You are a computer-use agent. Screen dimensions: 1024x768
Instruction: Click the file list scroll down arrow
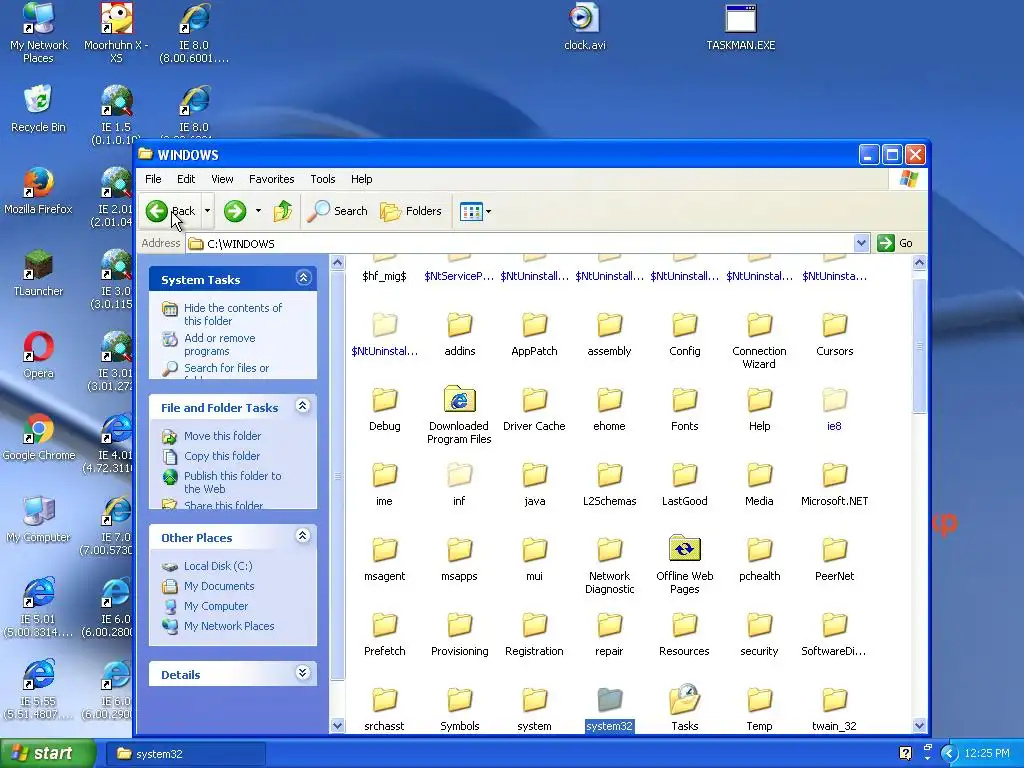point(919,725)
